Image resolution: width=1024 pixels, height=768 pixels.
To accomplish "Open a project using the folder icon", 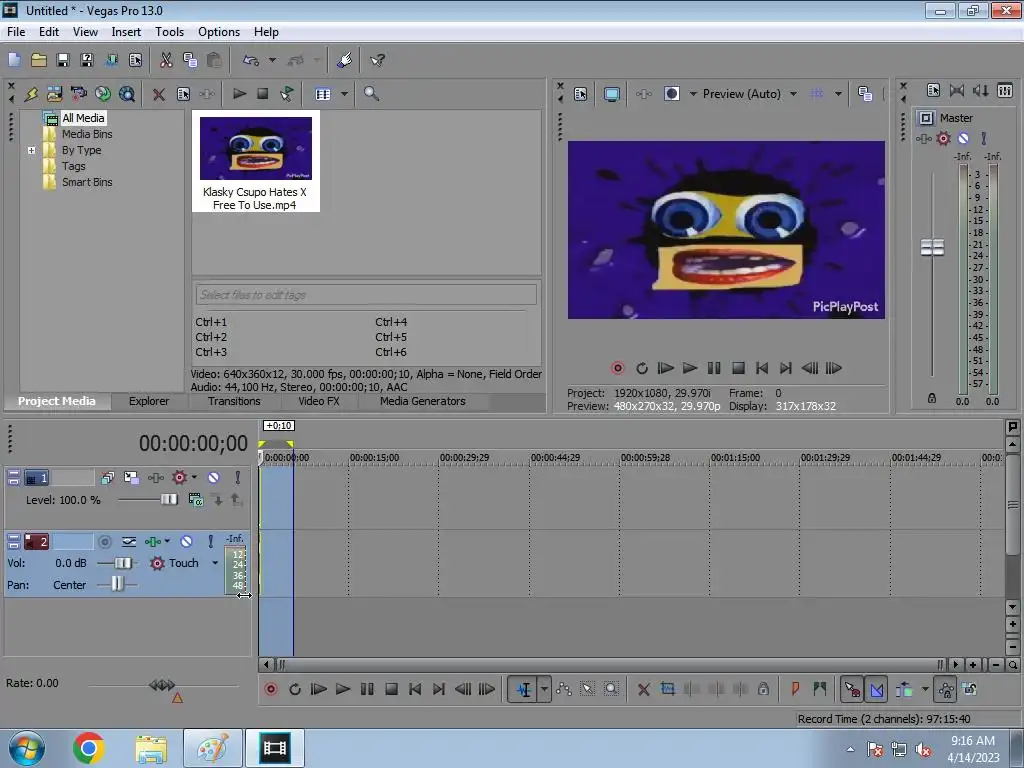I will pyautogui.click(x=39, y=60).
